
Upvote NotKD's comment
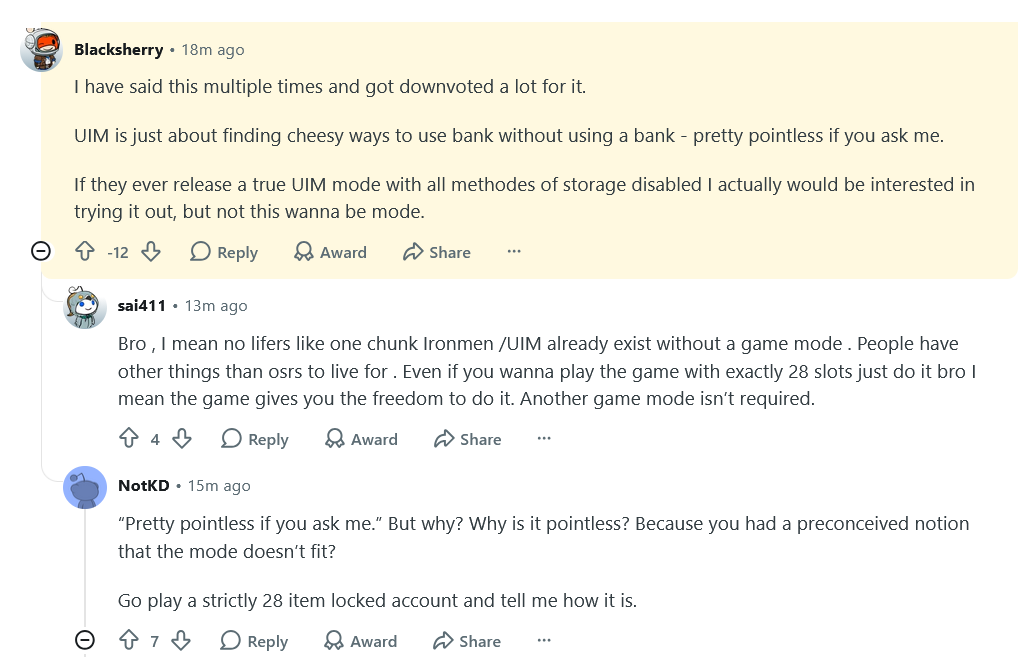[x=129, y=640]
